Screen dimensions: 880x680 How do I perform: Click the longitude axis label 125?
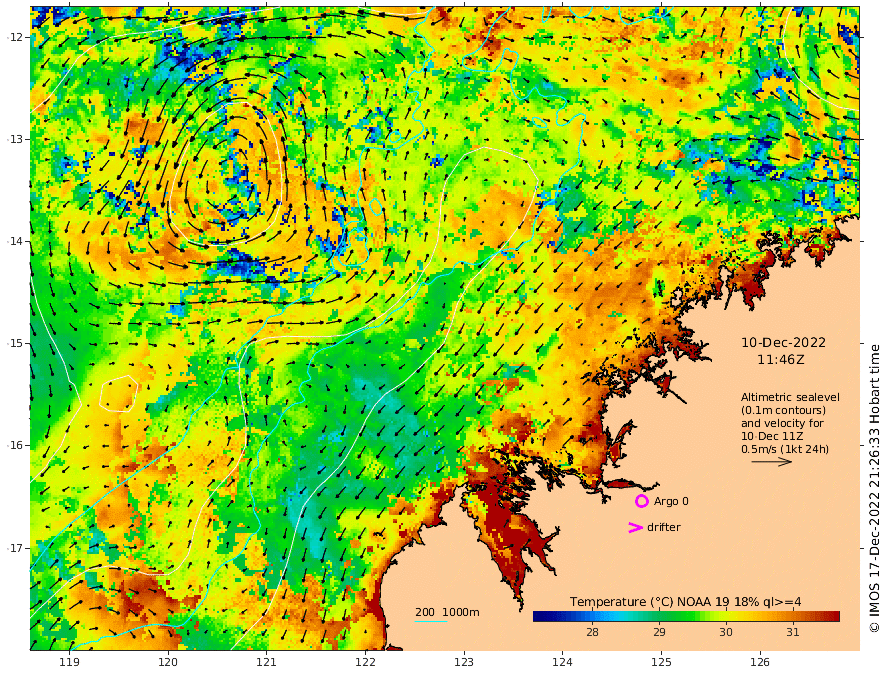[x=662, y=663]
